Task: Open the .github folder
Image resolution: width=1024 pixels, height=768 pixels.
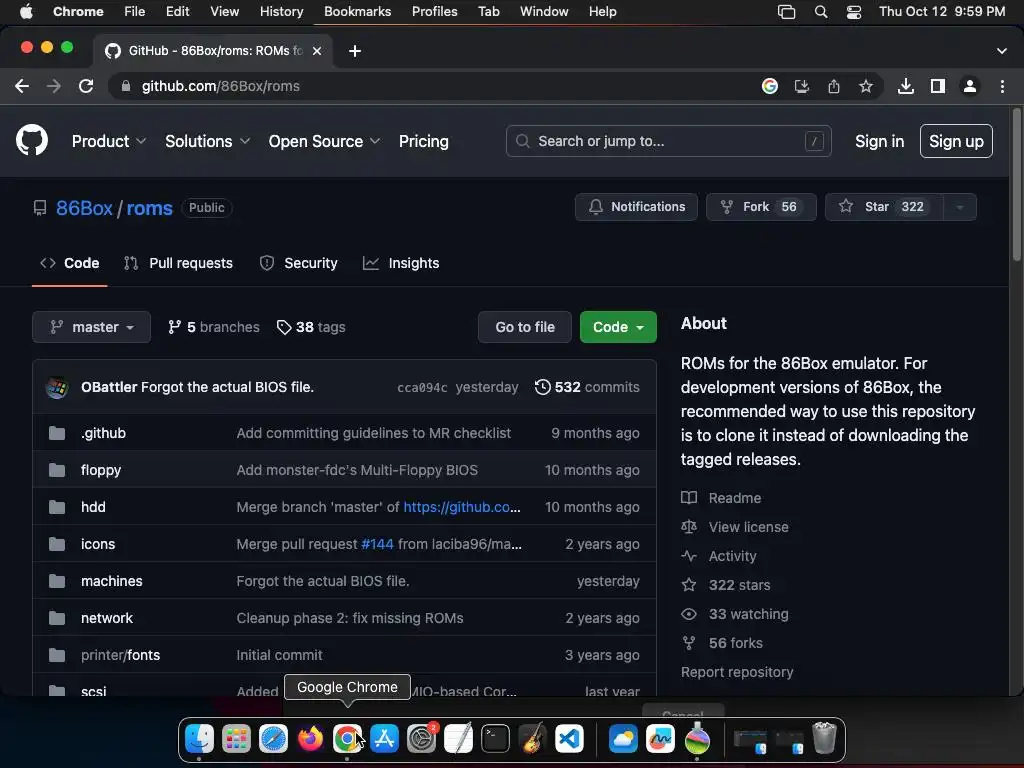Action: pos(103,433)
